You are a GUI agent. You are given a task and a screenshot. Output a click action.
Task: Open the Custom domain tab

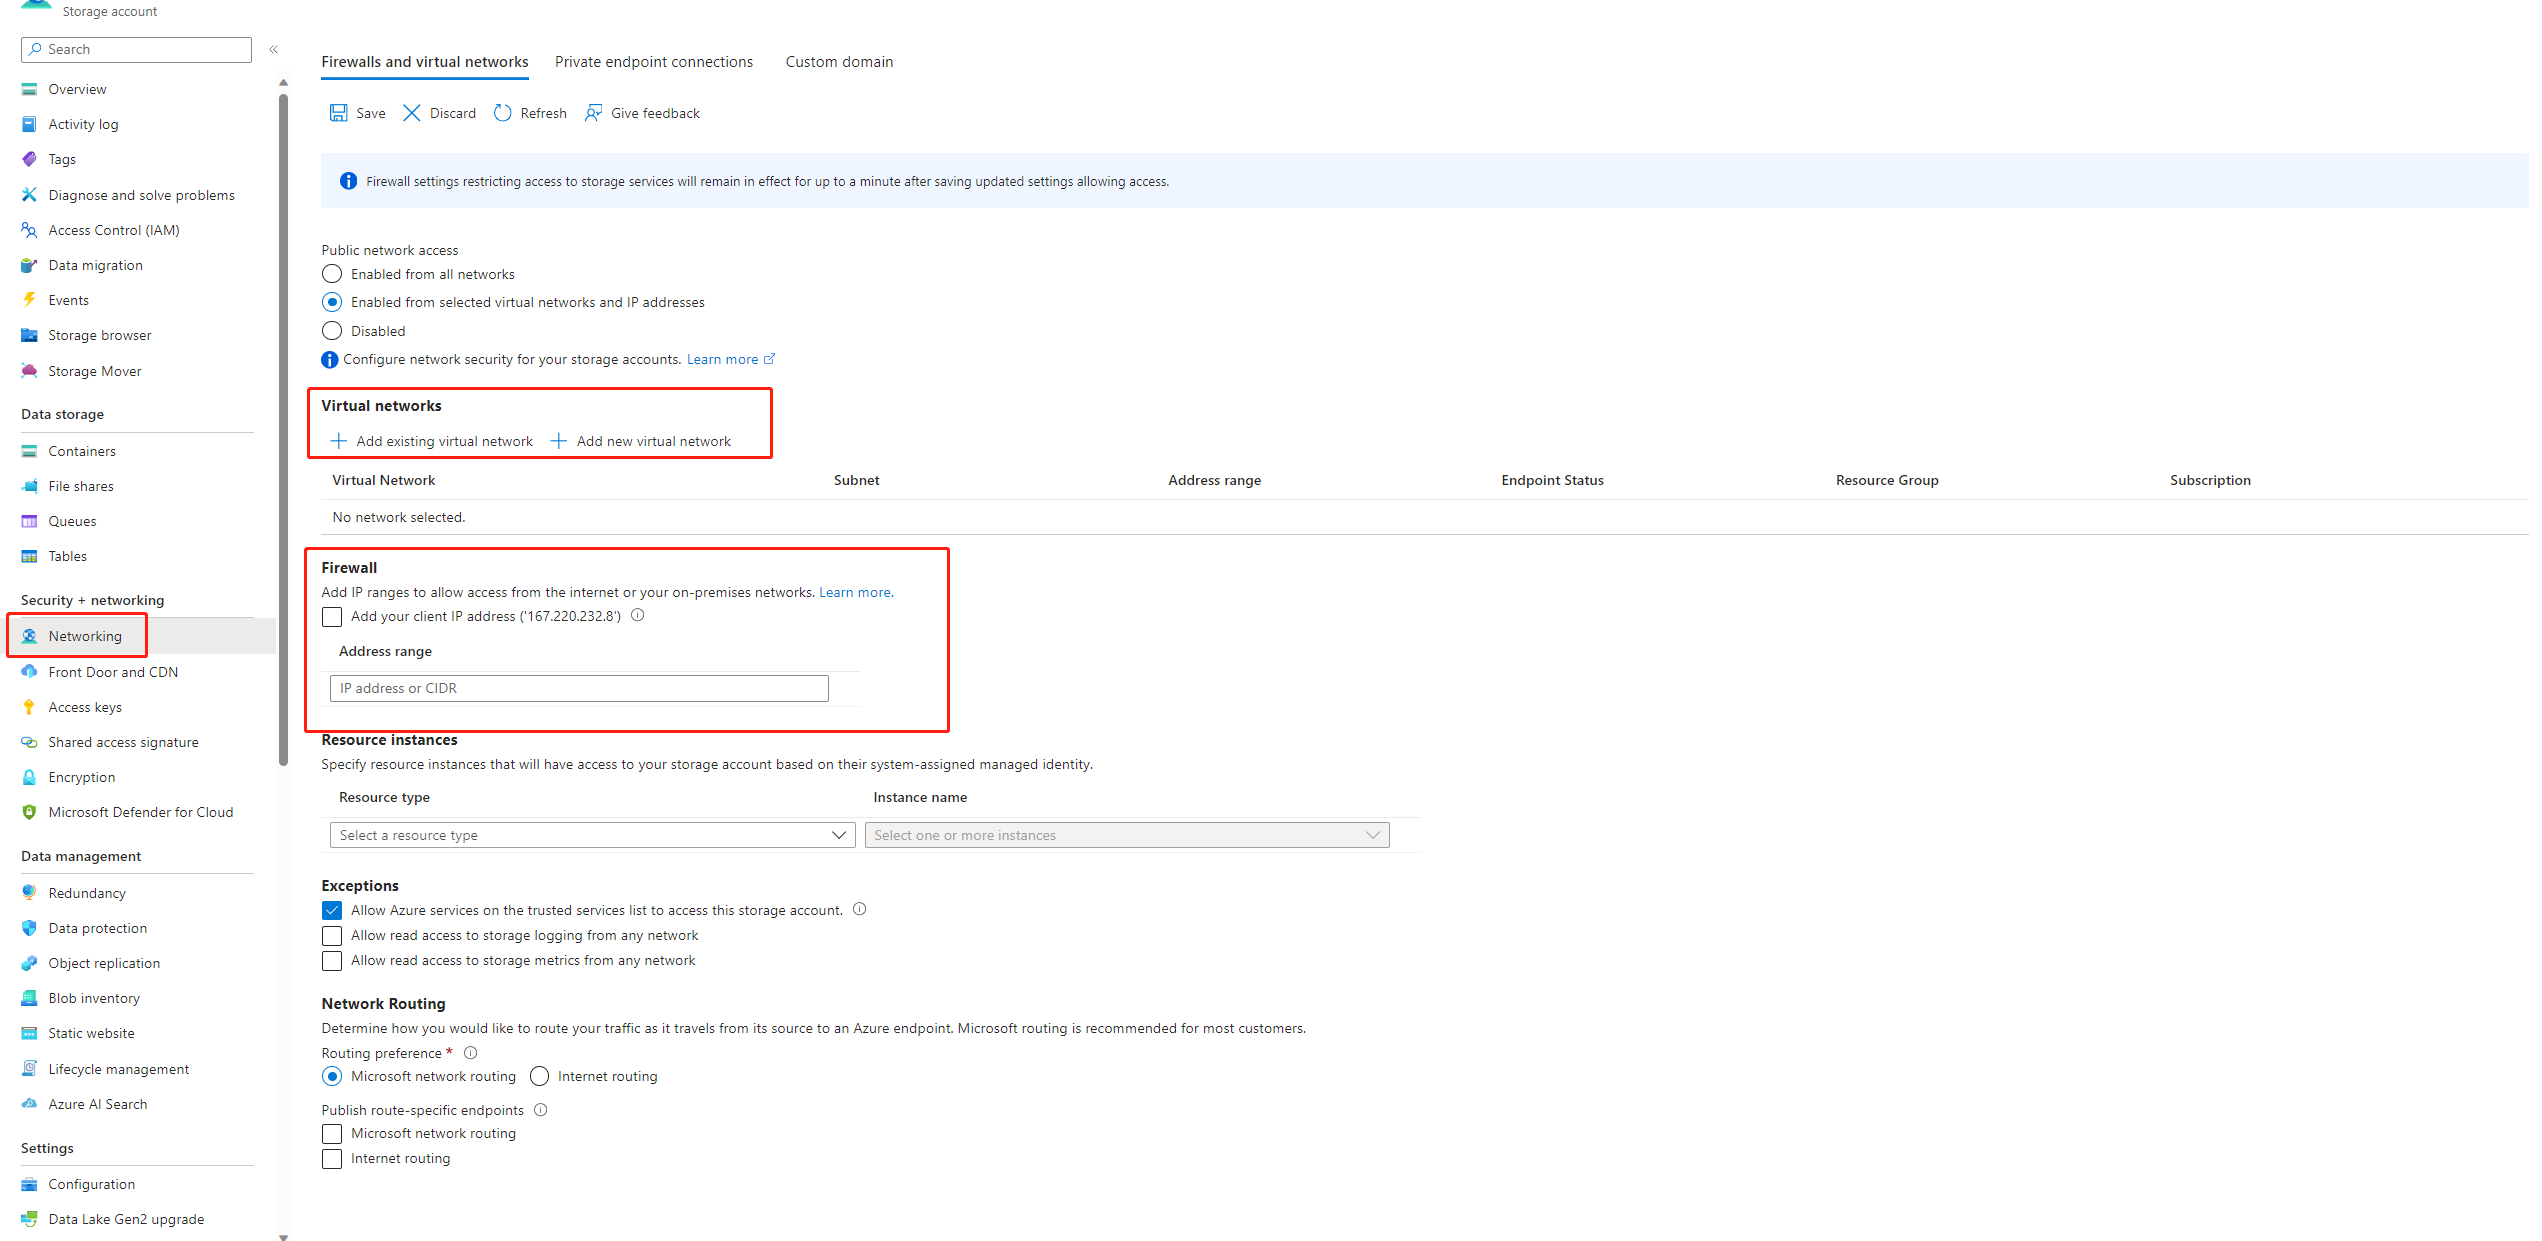point(839,62)
